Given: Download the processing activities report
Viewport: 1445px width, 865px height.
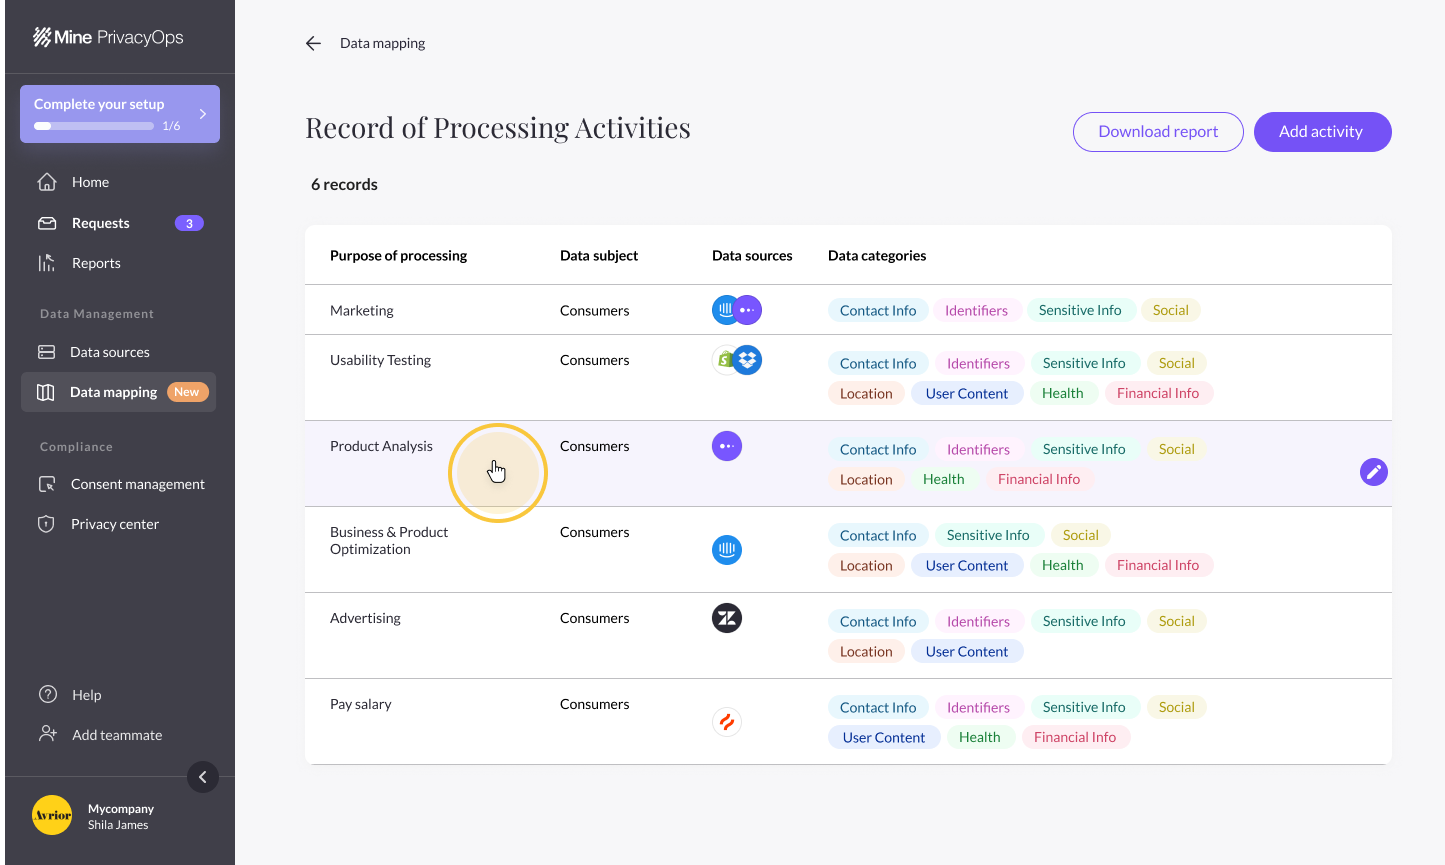Looking at the screenshot, I should click(x=1157, y=131).
